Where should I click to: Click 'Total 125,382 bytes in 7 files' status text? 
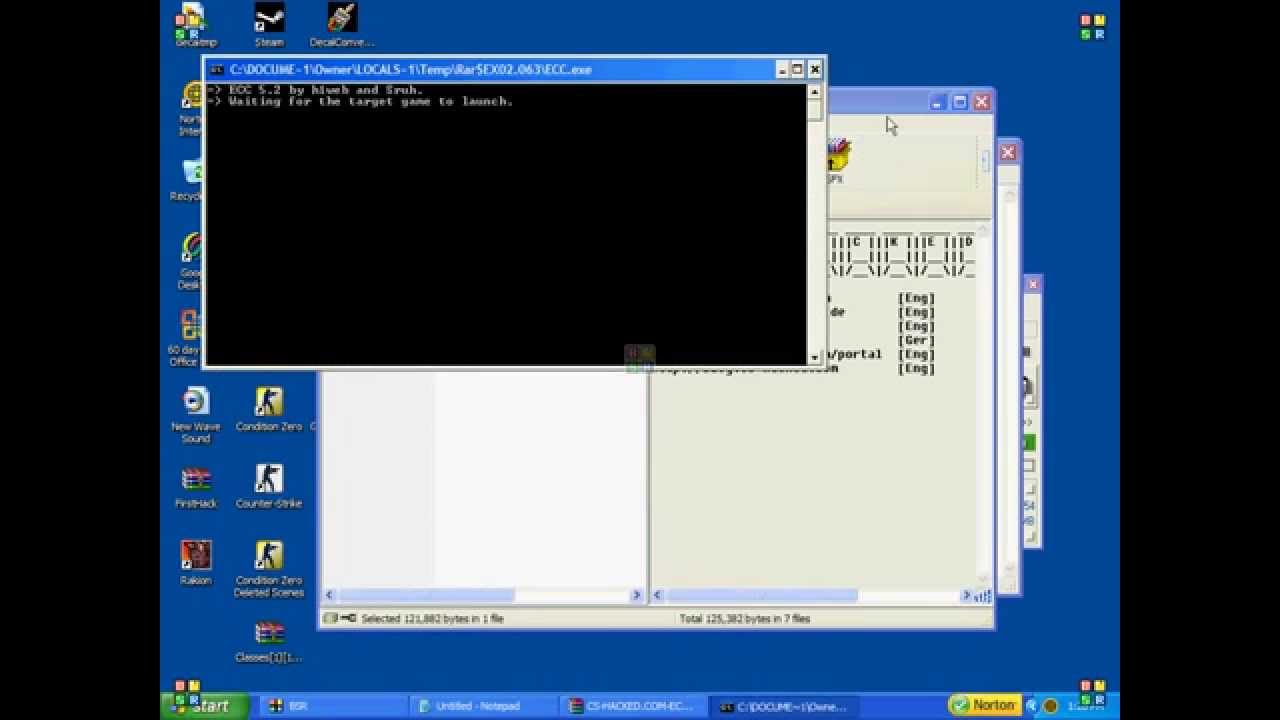(745, 619)
